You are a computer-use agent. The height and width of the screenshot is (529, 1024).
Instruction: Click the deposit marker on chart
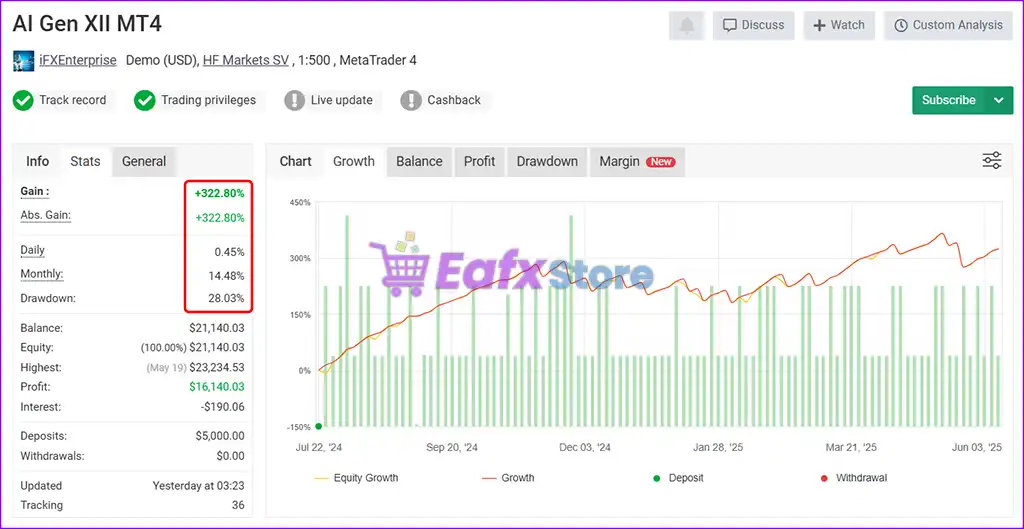point(319,426)
